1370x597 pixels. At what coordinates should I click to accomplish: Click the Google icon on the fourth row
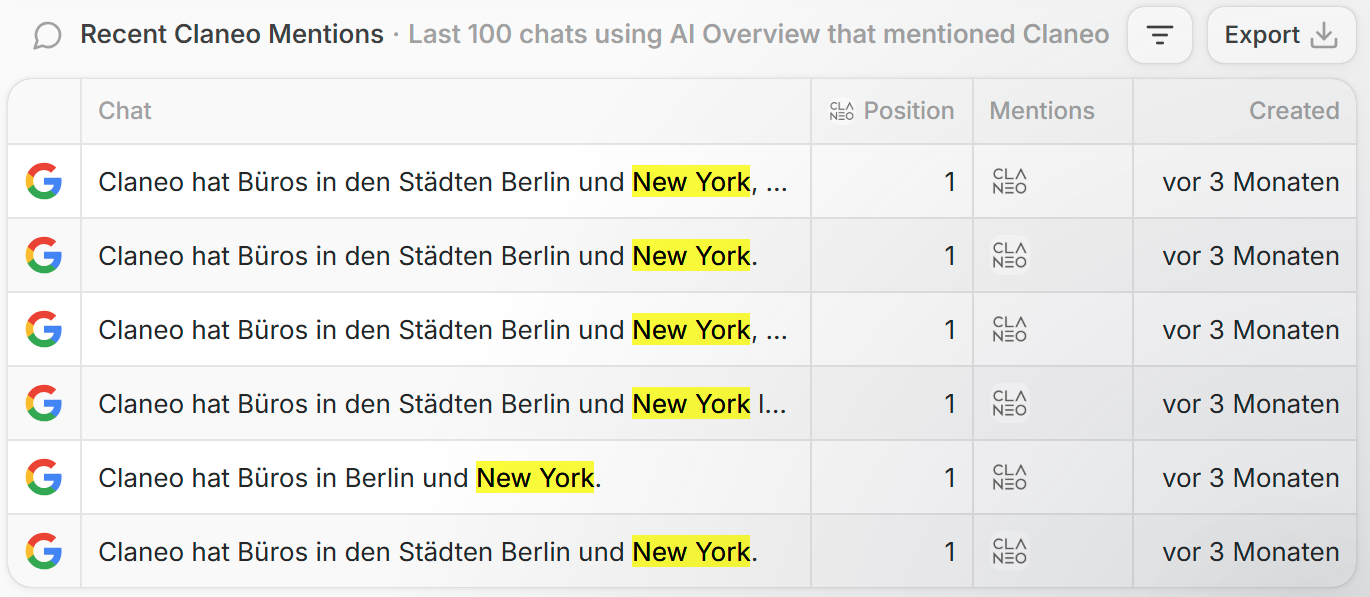pos(44,403)
